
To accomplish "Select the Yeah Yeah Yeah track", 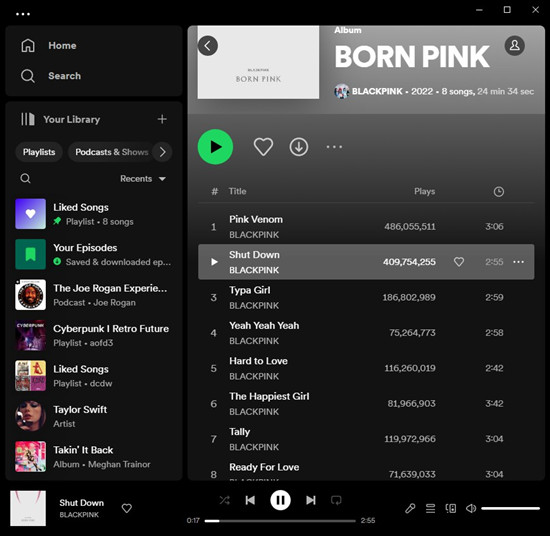I will (366, 333).
